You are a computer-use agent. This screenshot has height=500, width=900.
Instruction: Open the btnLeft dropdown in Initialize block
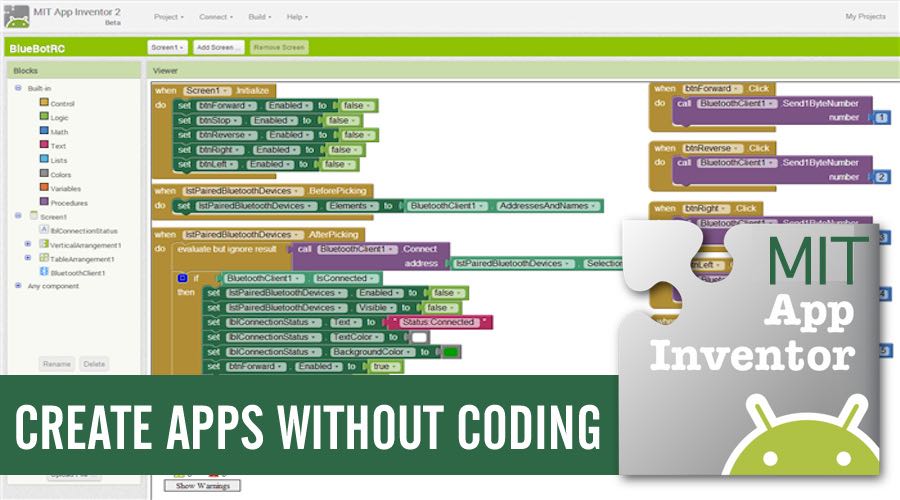[217, 164]
